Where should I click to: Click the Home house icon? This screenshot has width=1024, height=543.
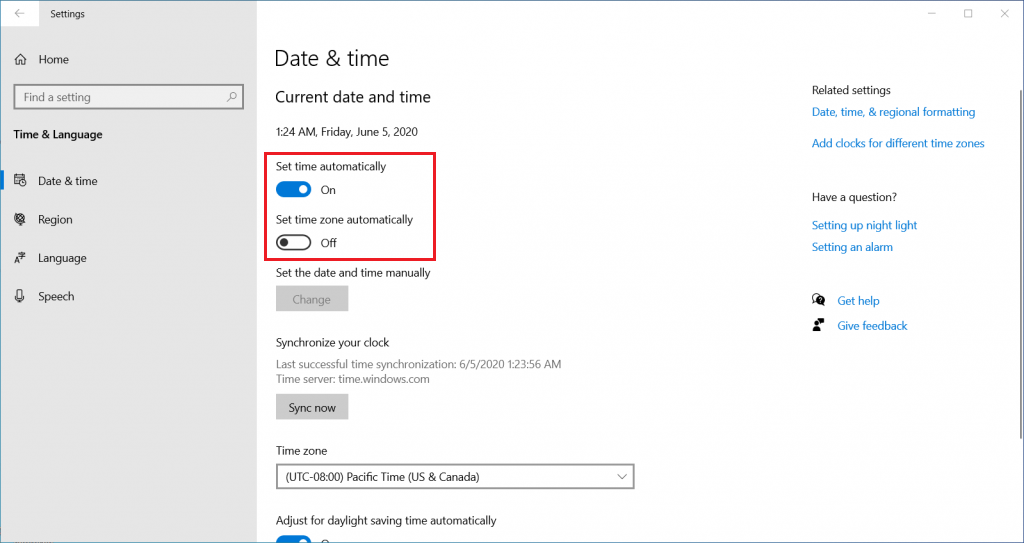click(20, 59)
